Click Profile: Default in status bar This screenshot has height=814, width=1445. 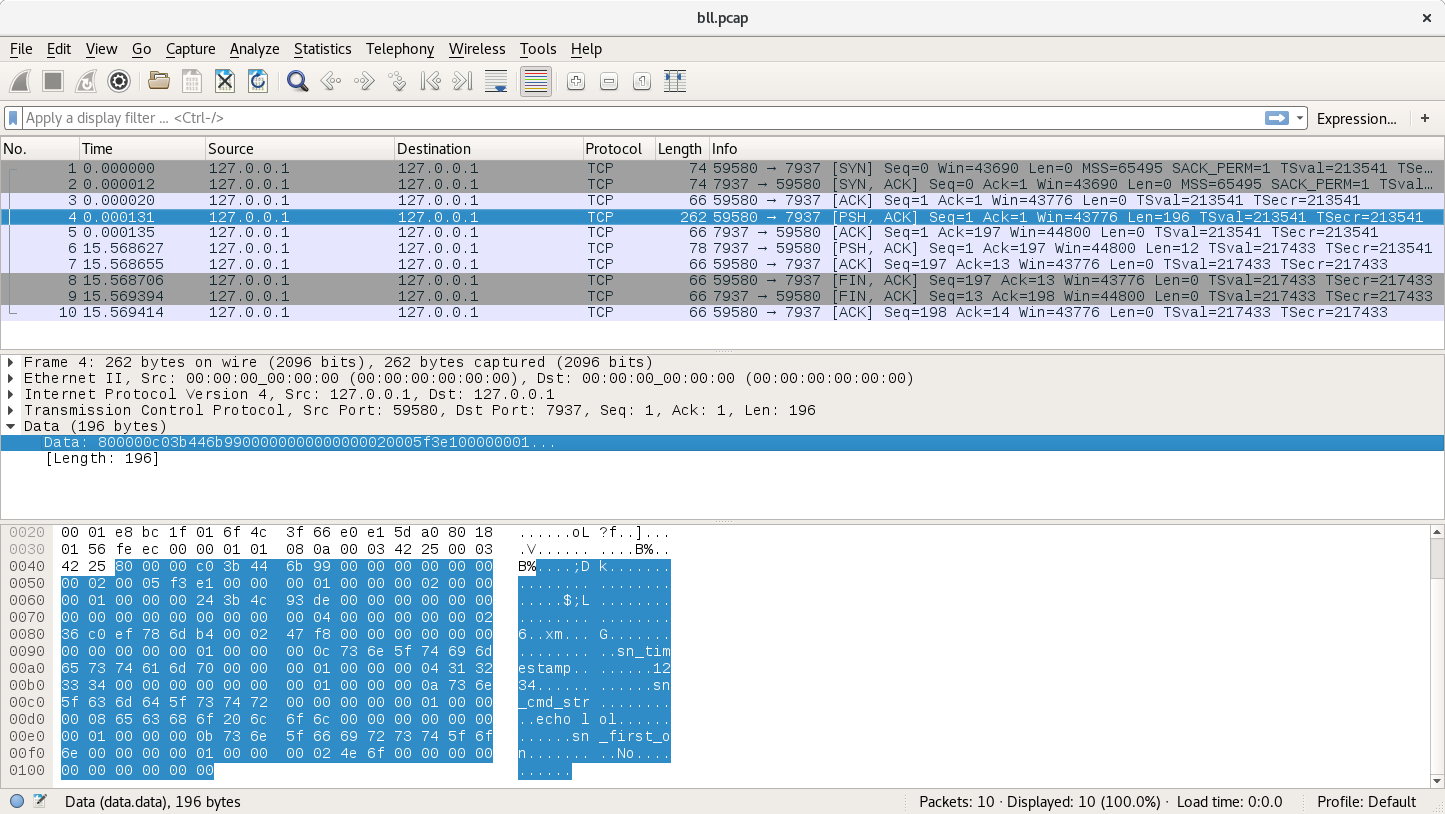tap(1366, 801)
